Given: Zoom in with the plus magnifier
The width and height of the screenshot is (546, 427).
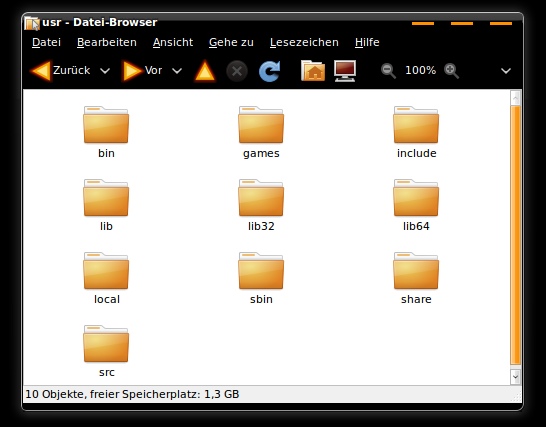Looking at the screenshot, I should point(451,71).
